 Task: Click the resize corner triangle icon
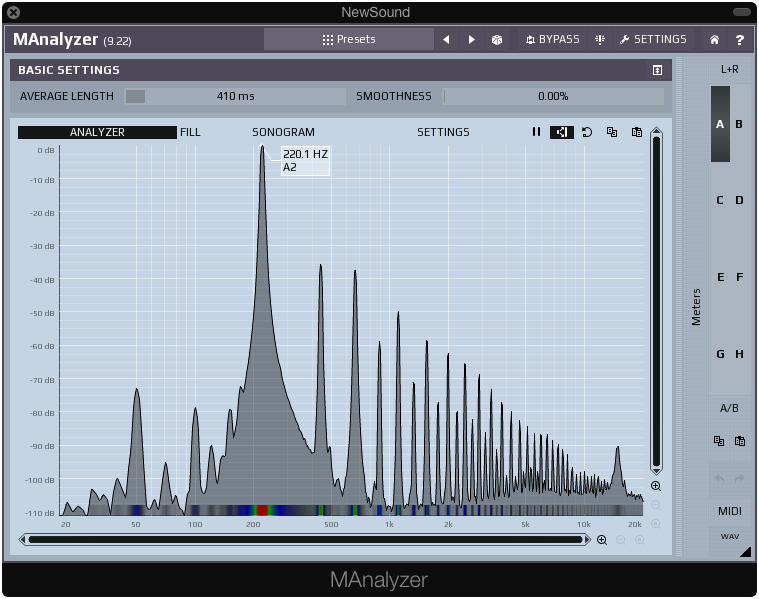coord(745,552)
